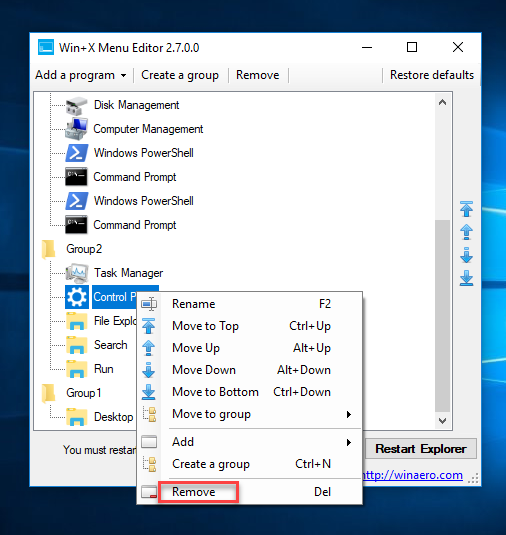
Task: Expand the Move to group submenu arrow
Action: coord(349,415)
